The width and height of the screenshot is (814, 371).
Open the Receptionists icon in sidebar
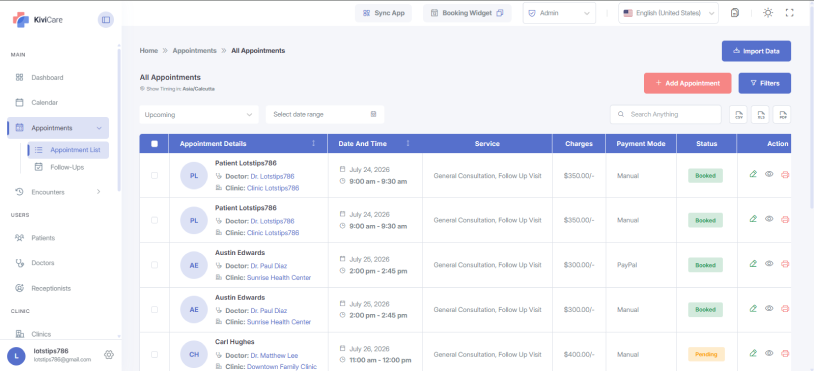click(20, 288)
